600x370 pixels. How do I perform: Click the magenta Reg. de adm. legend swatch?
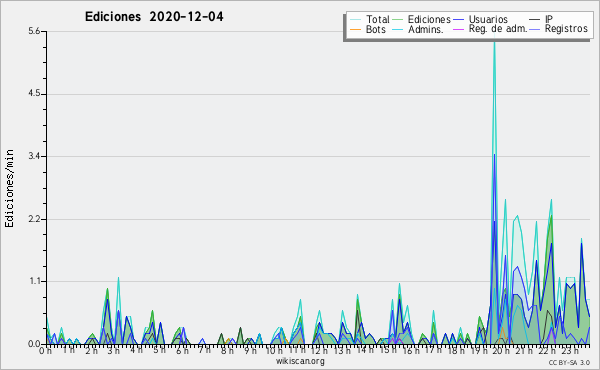pyautogui.click(x=458, y=29)
